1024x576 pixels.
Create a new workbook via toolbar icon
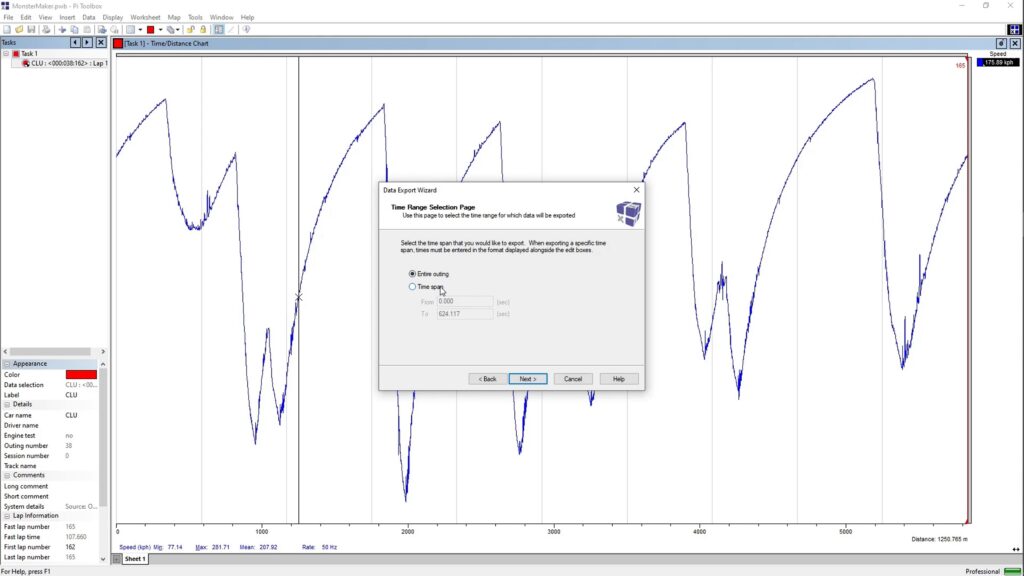[x=6, y=28]
